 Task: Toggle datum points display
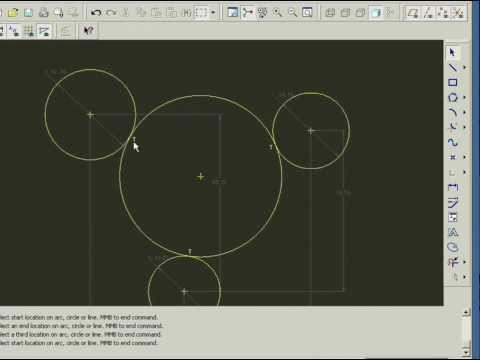point(443,13)
